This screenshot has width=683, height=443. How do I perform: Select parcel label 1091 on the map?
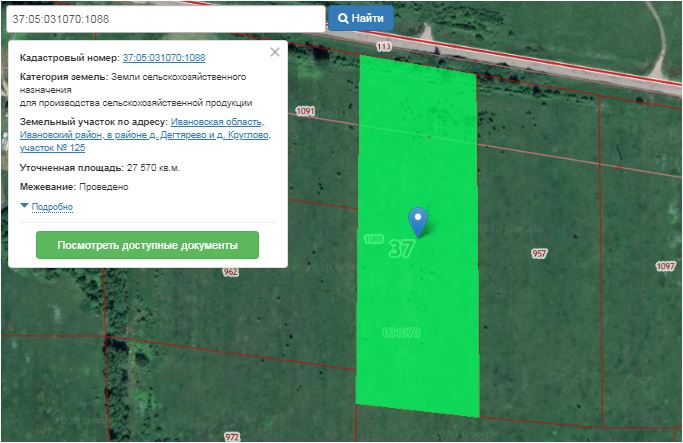tap(306, 110)
